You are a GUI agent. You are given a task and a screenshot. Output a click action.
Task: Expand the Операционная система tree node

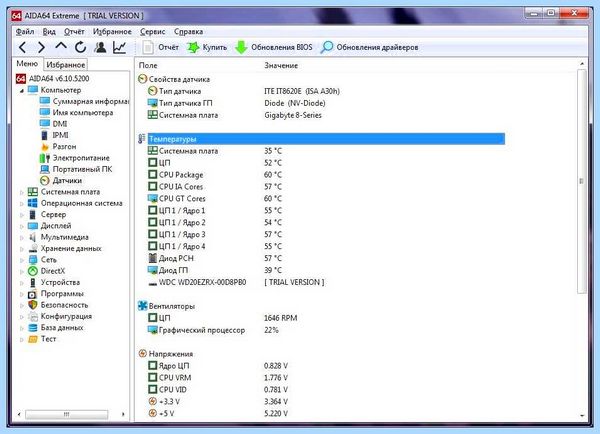pos(21,204)
